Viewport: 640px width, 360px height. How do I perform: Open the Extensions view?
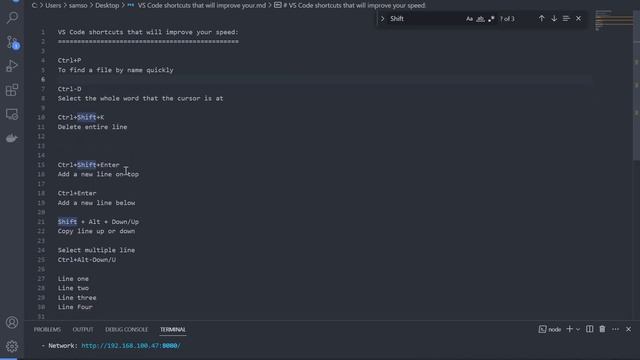[12, 90]
